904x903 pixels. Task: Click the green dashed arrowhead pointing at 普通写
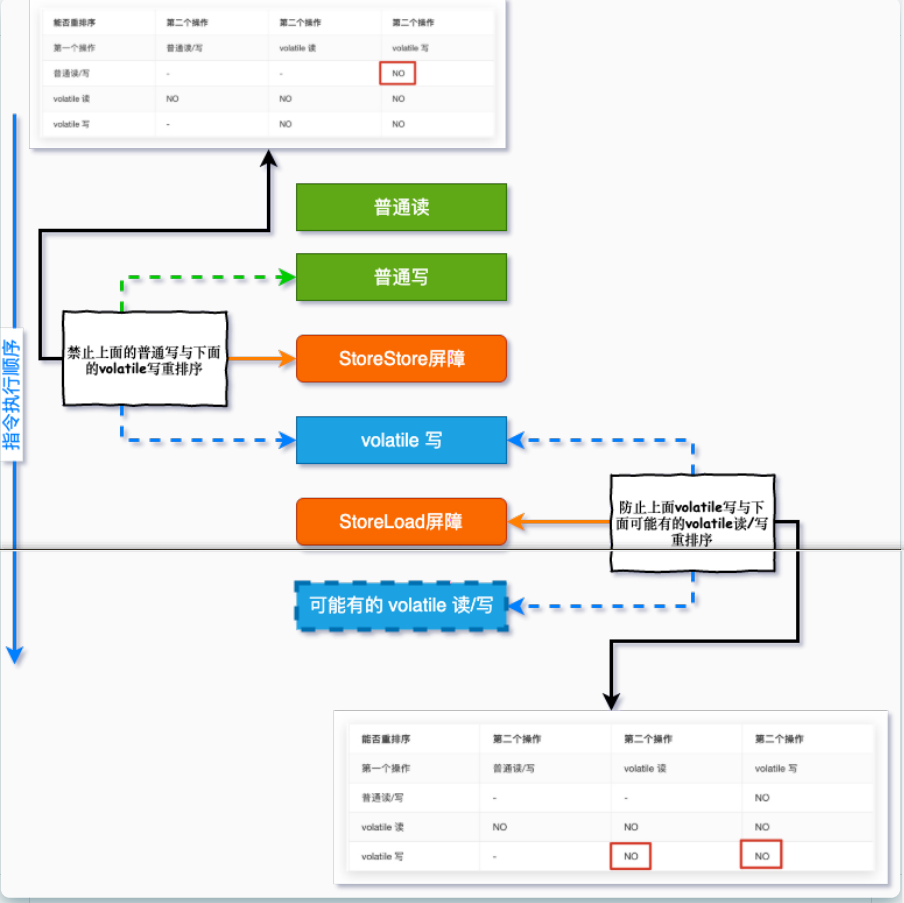[x=288, y=277]
